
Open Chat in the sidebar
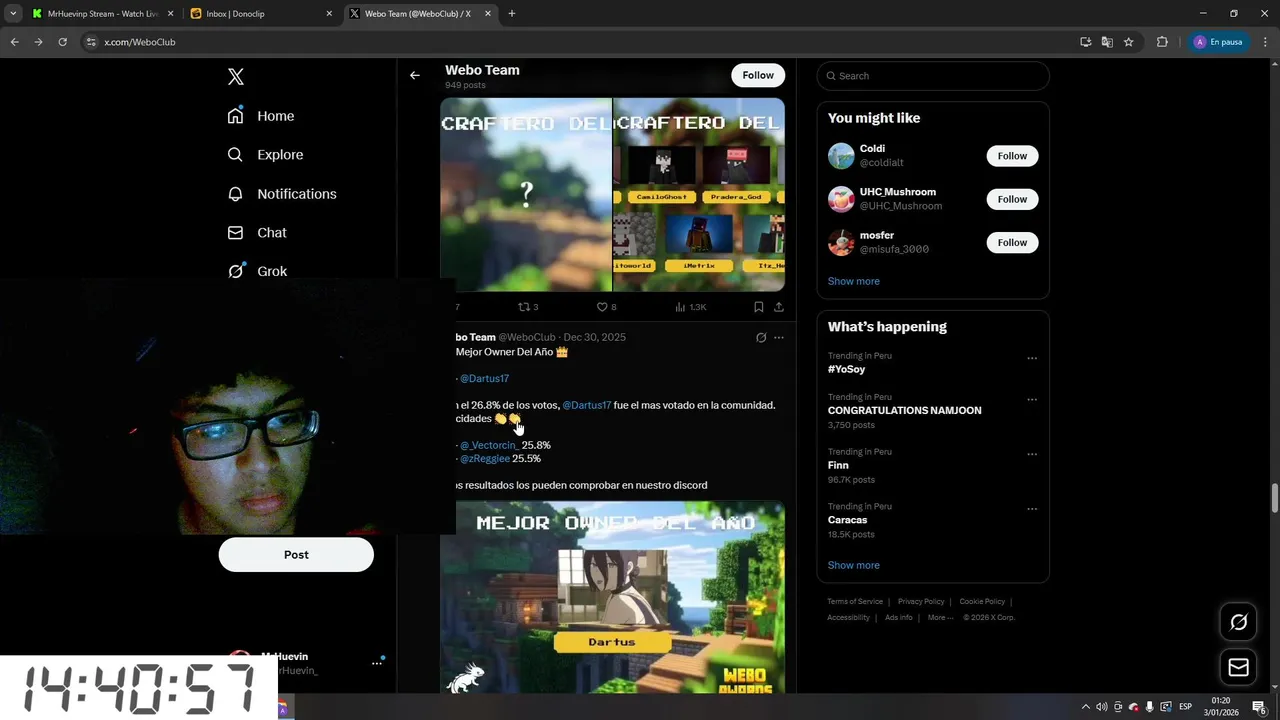click(x=257, y=233)
